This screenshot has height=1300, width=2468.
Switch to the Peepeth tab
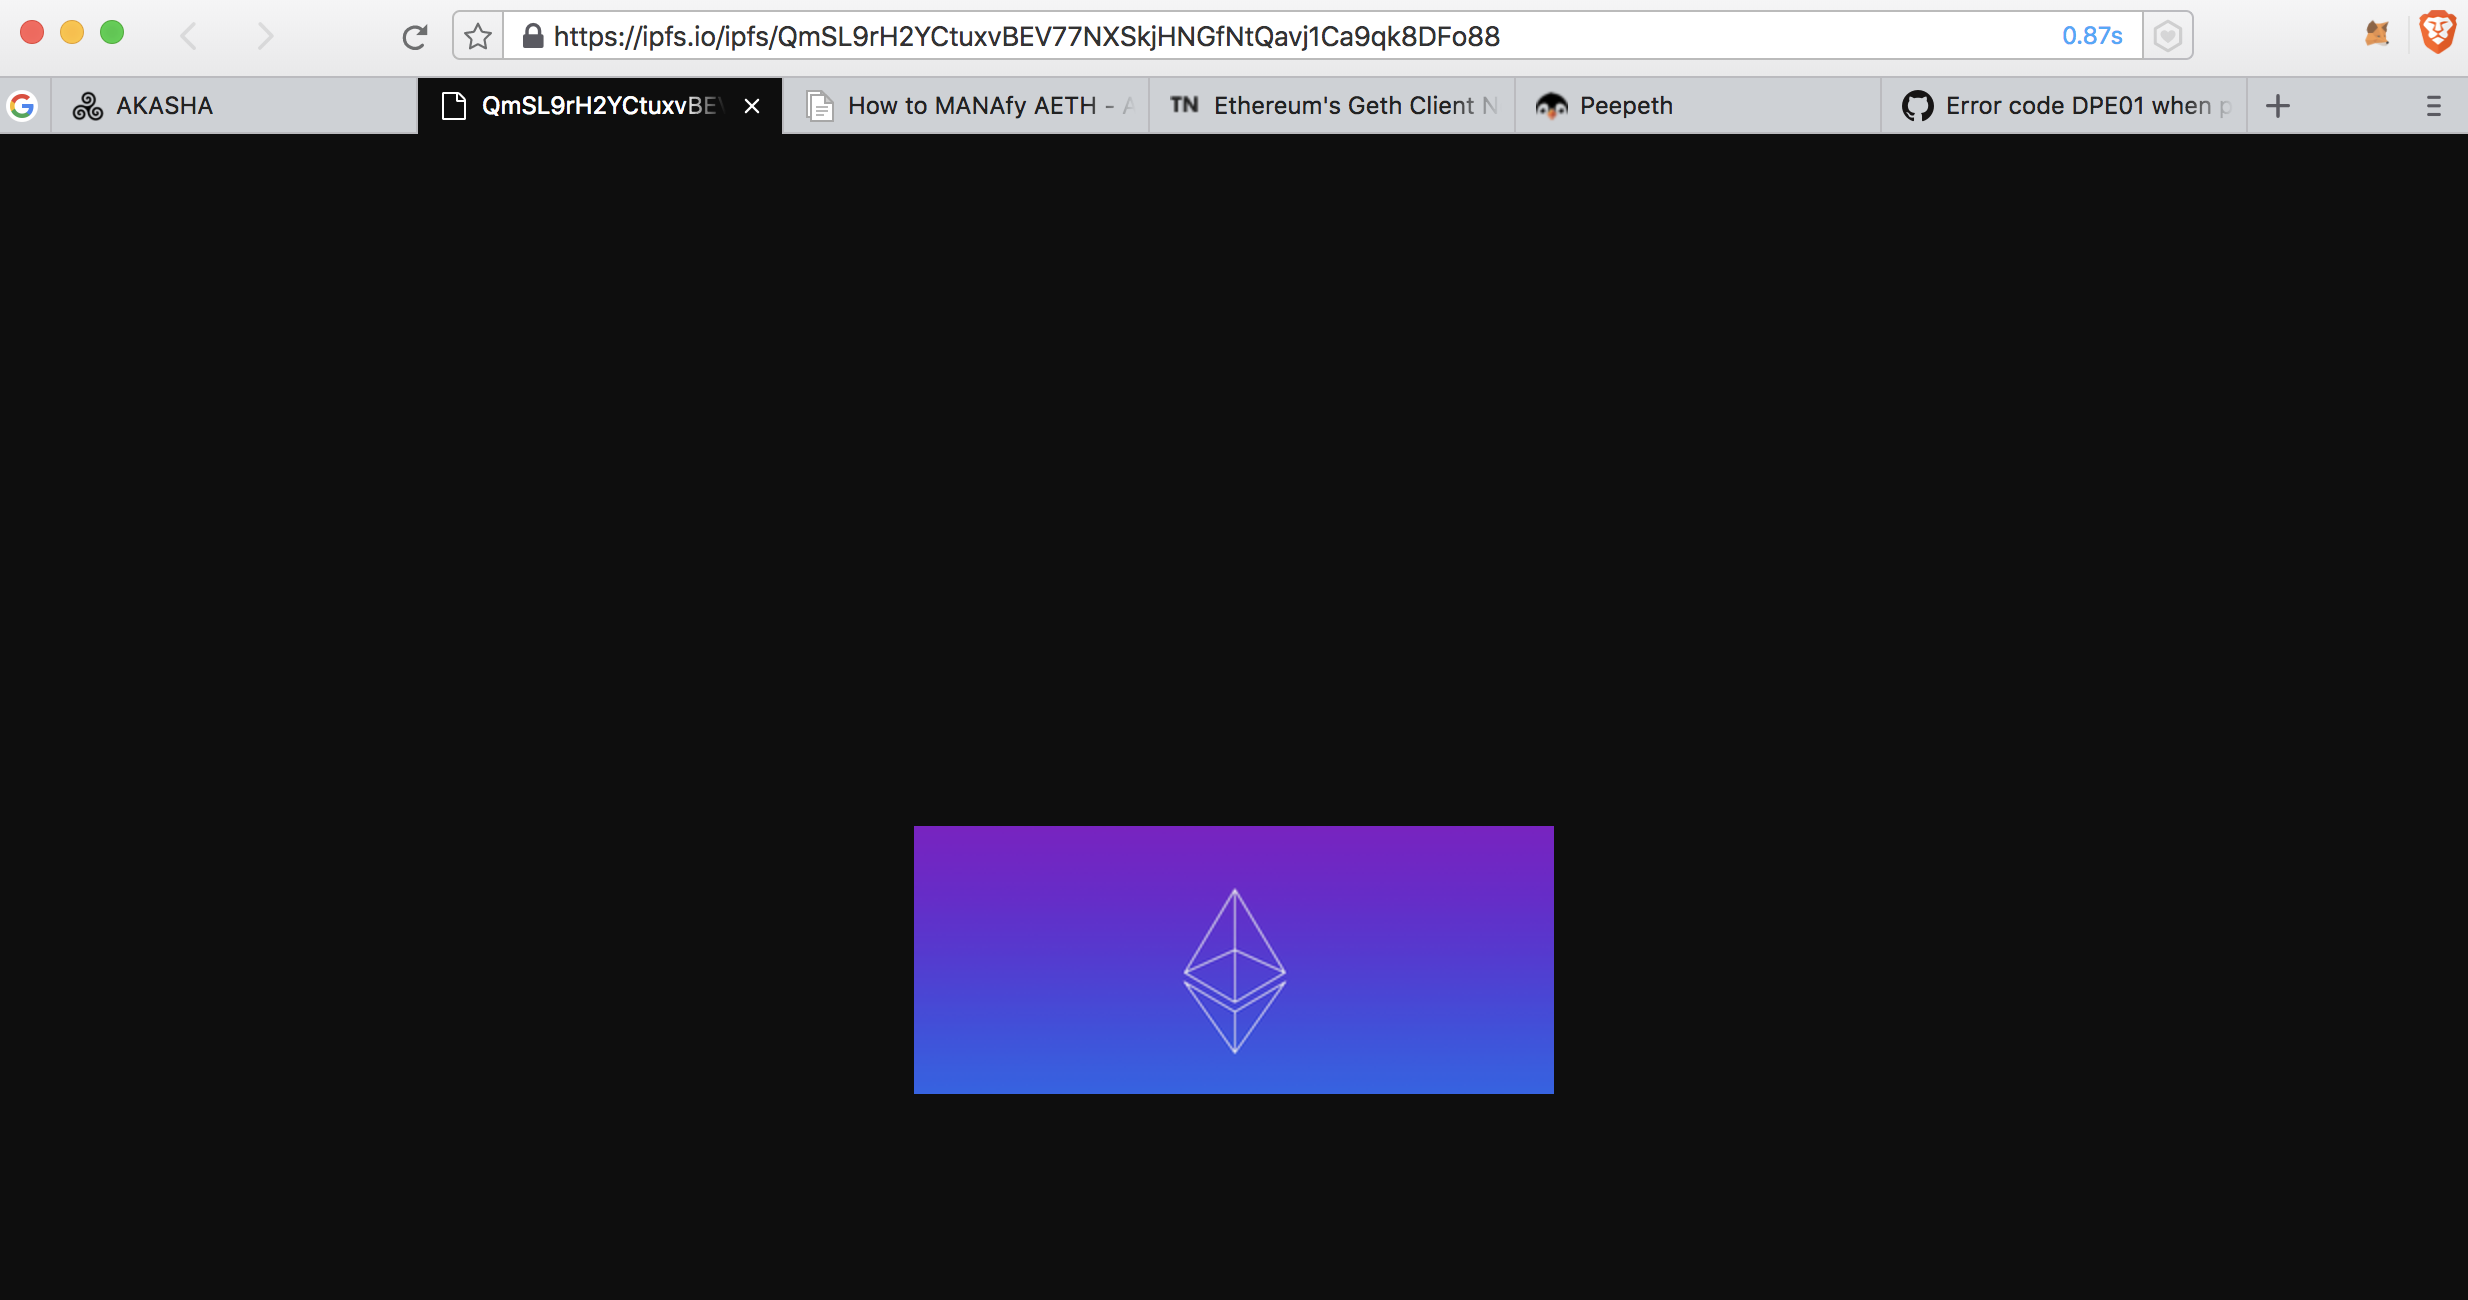click(x=1698, y=106)
